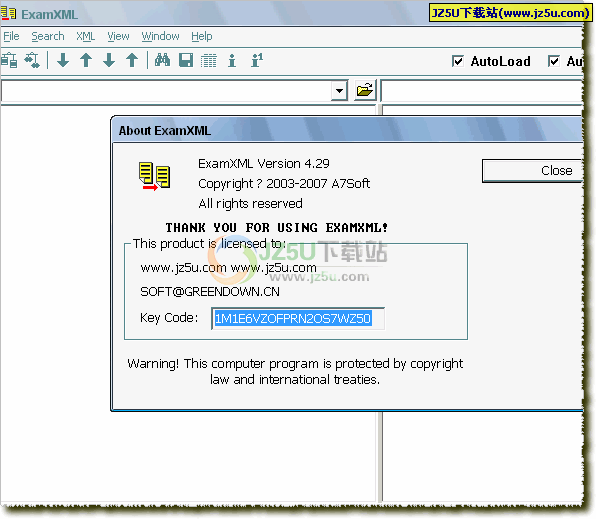The width and height of the screenshot is (596, 519).
Task: Open the XML menu
Action: [x=86, y=37]
